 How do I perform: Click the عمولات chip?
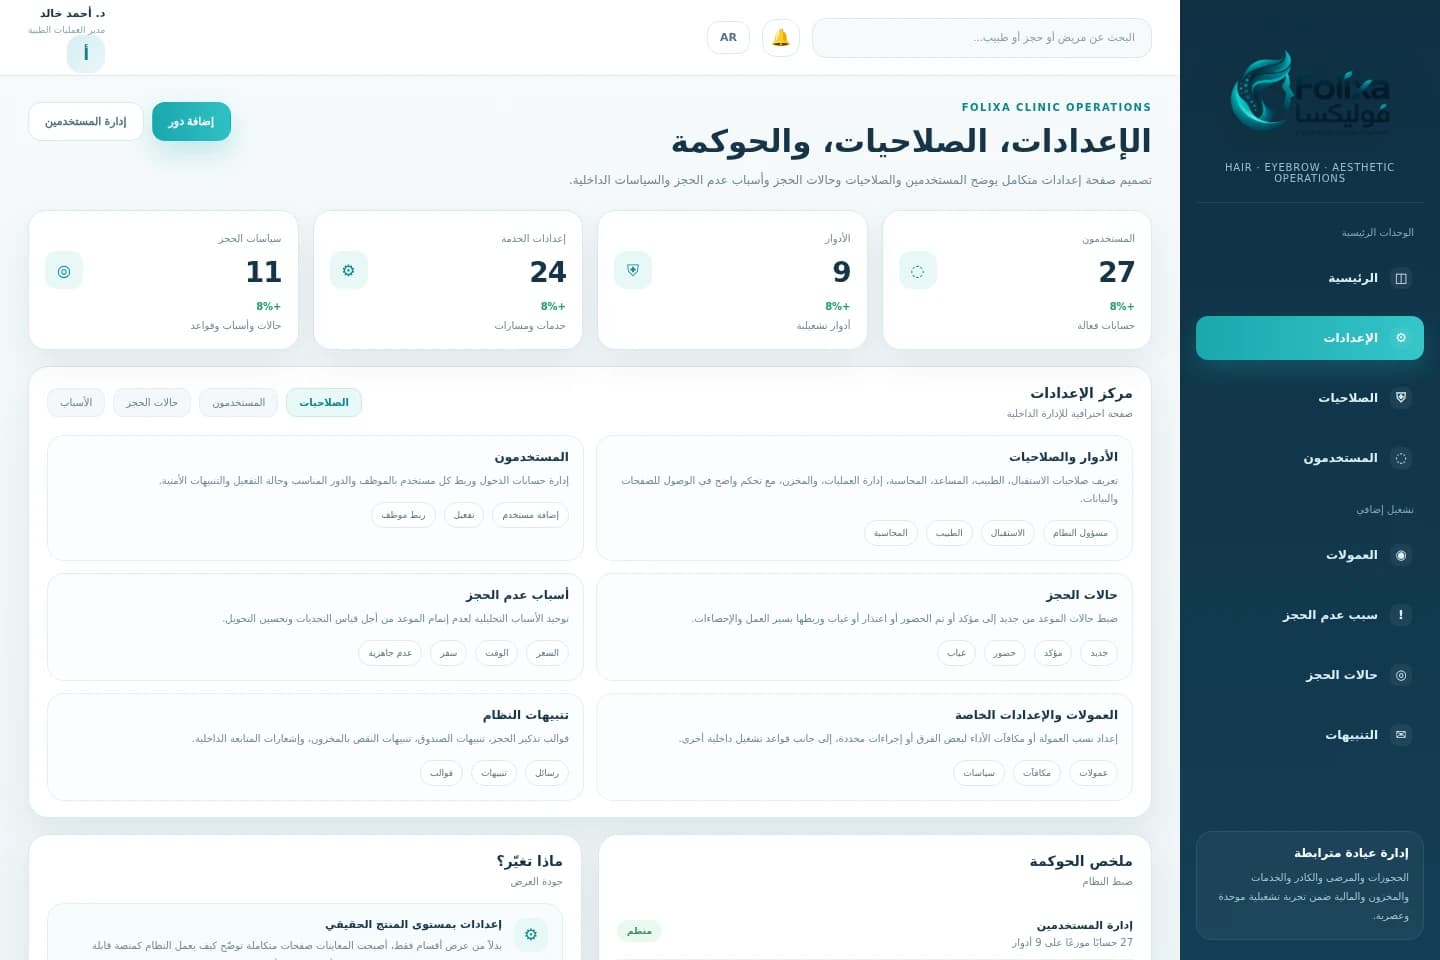coord(1094,773)
